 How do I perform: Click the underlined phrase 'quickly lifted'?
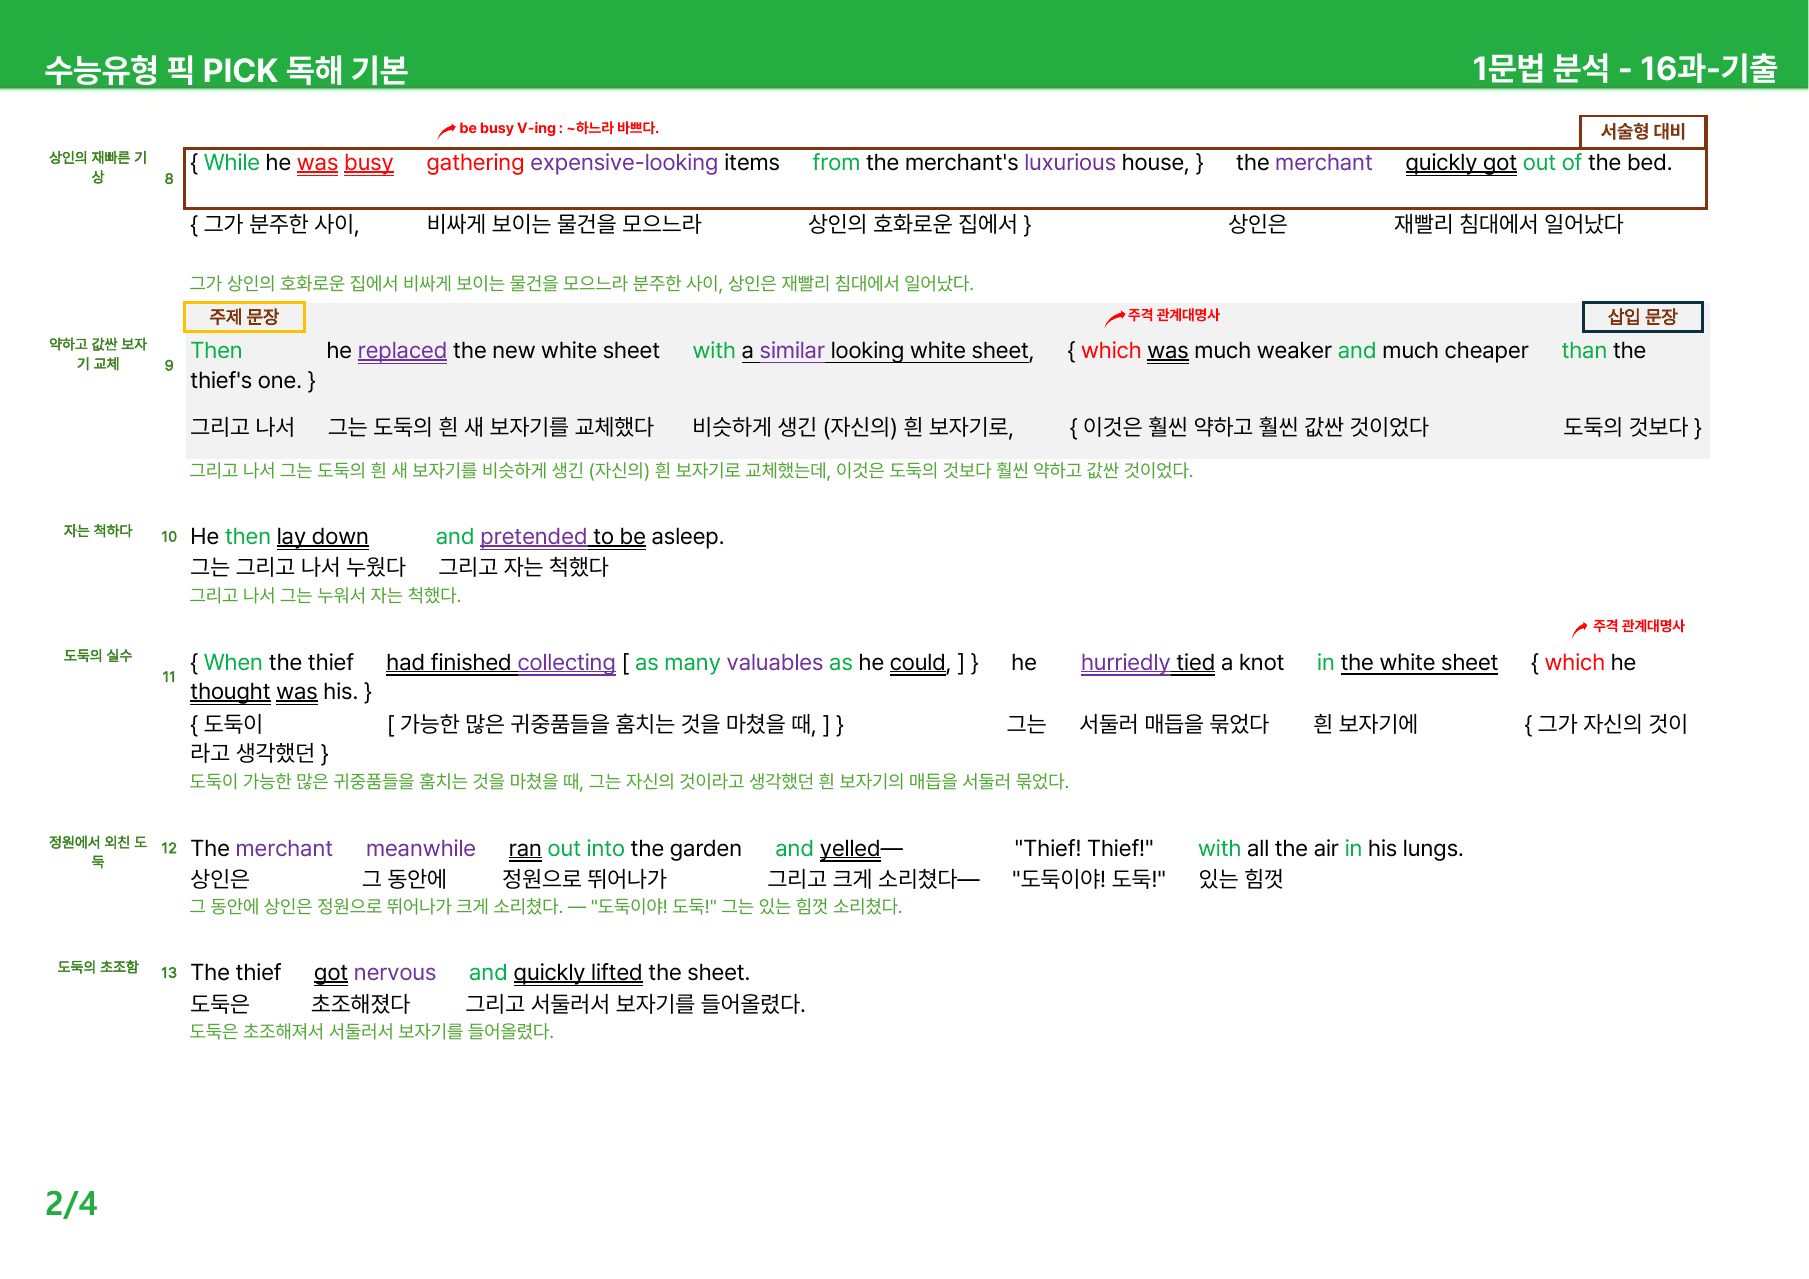tap(578, 973)
